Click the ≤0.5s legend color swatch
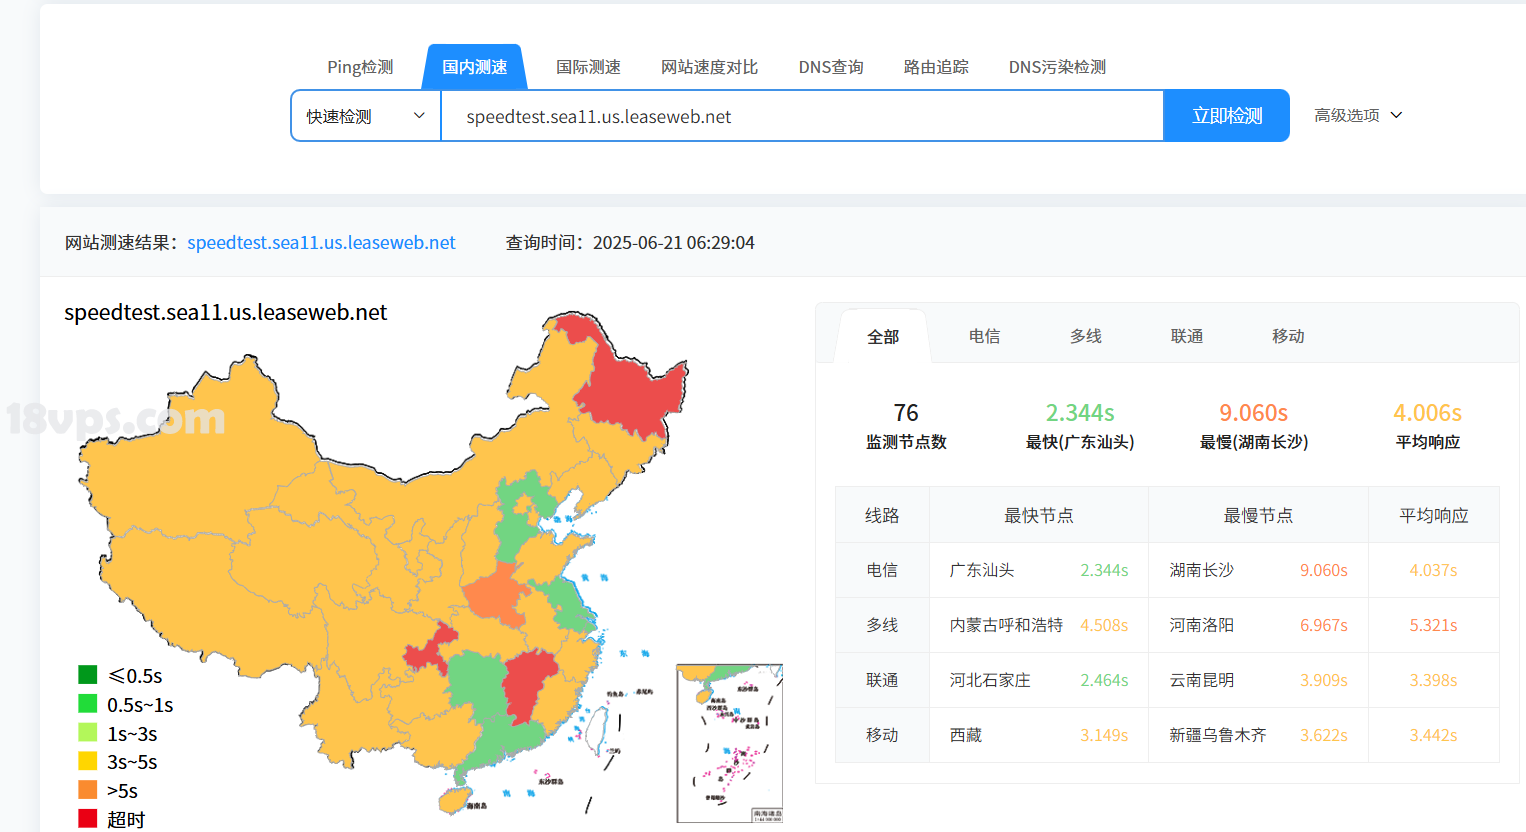Viewport: 1526px width, 832px height. pos(88,675)
